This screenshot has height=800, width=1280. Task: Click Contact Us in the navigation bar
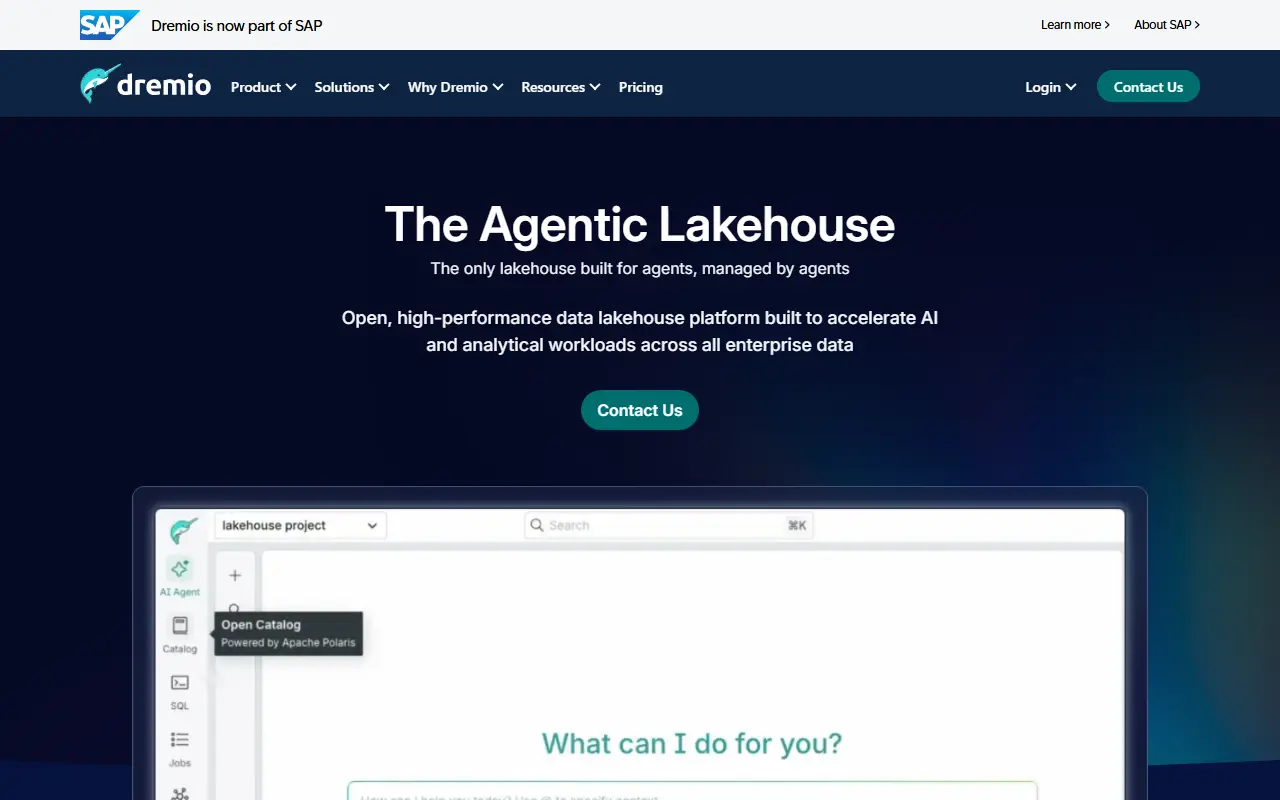1148,87
